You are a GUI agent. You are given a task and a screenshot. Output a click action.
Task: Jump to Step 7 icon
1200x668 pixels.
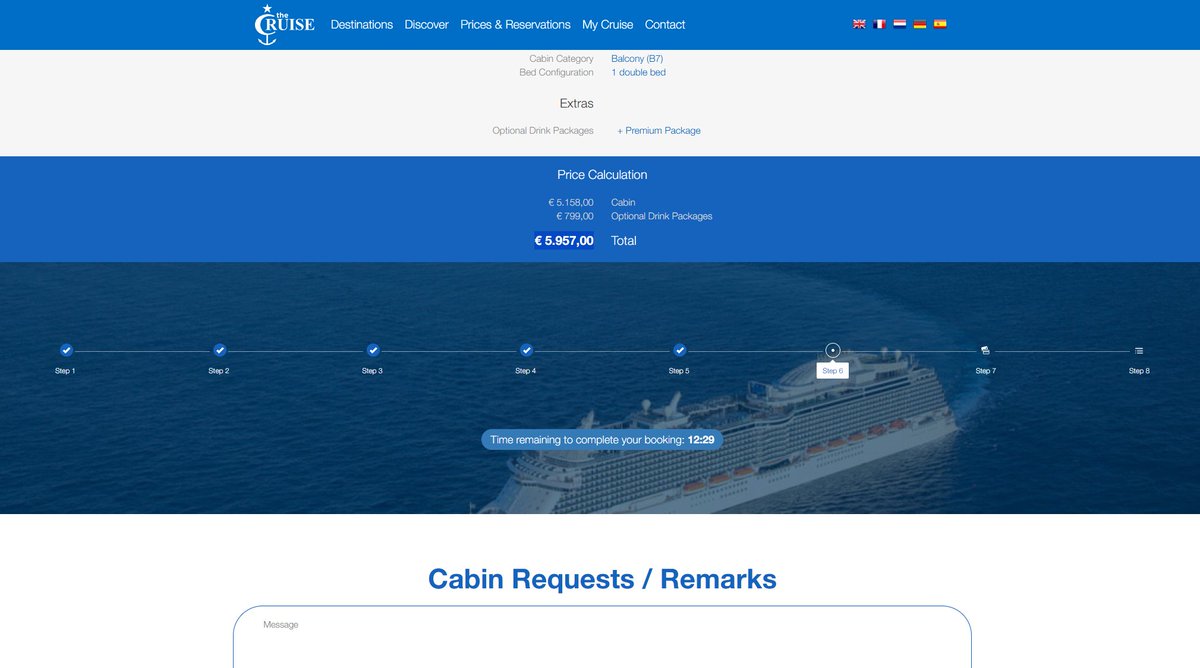pos(986,350)
